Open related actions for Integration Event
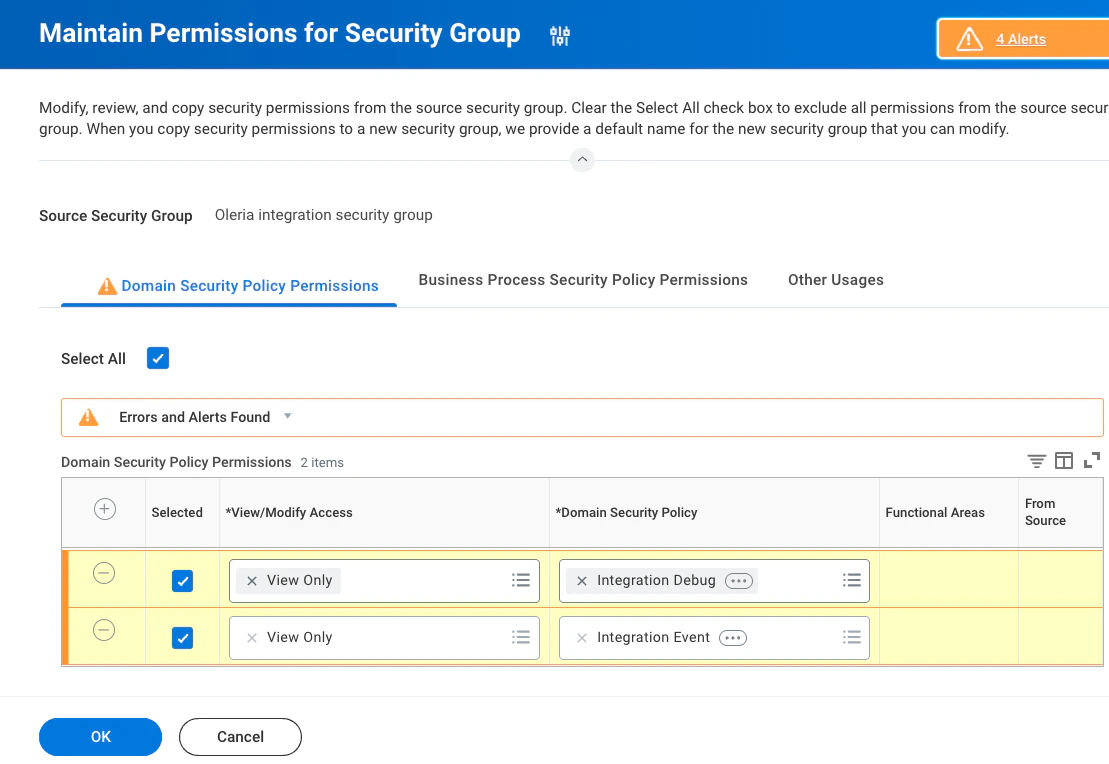 [x=733, y=638]
